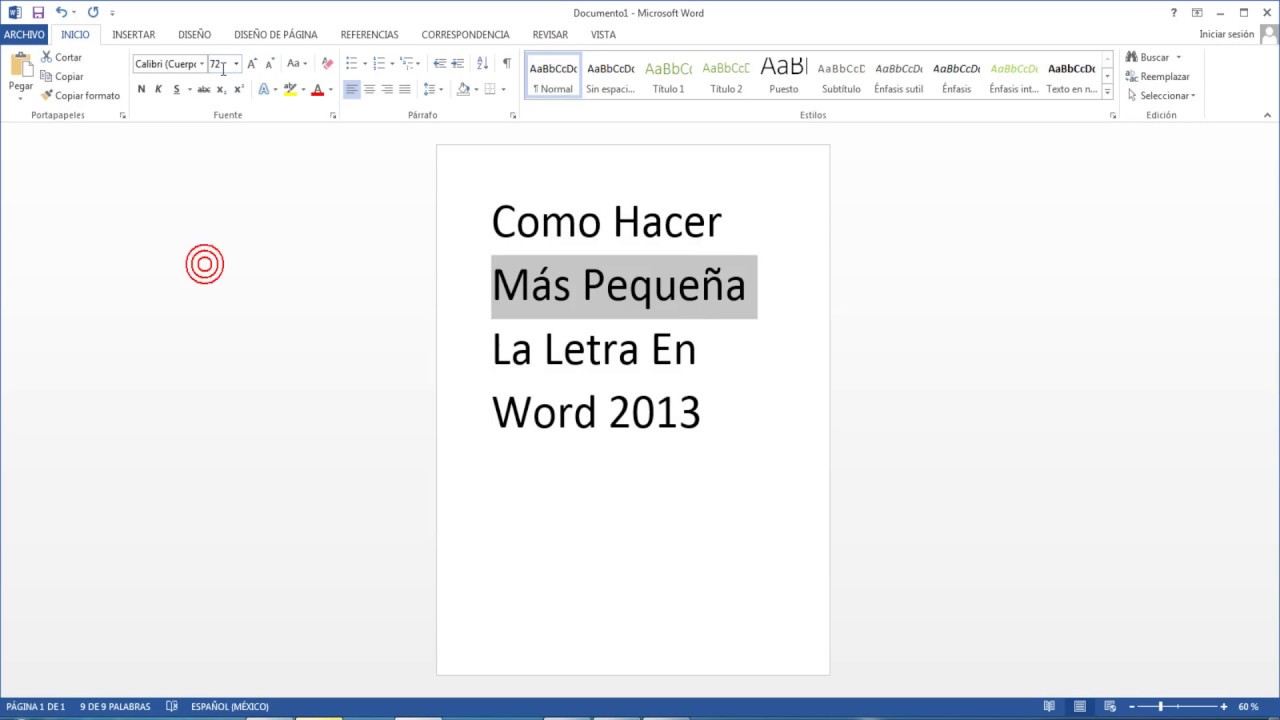Open the ARCHIVO tab
Image resolution: width=1280 pixels, height=720 pixels.
24,35
